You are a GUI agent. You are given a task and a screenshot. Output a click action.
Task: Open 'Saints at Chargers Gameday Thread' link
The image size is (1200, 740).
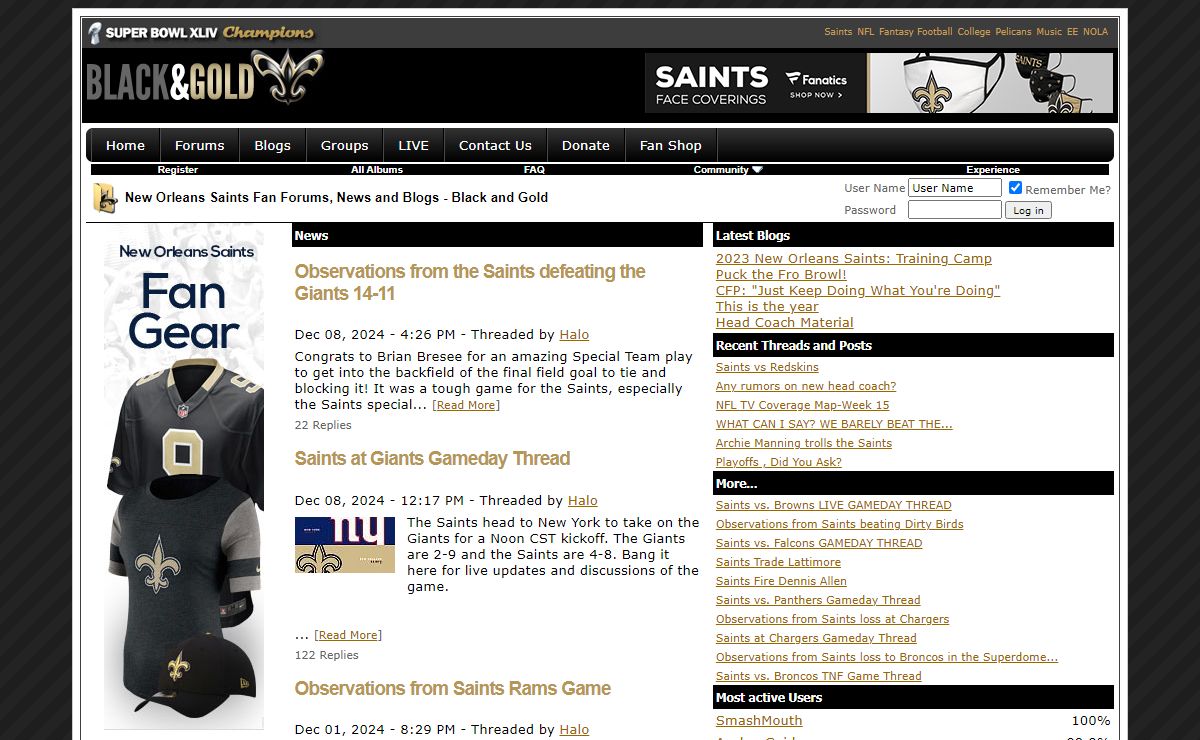(x=816, y=638)
